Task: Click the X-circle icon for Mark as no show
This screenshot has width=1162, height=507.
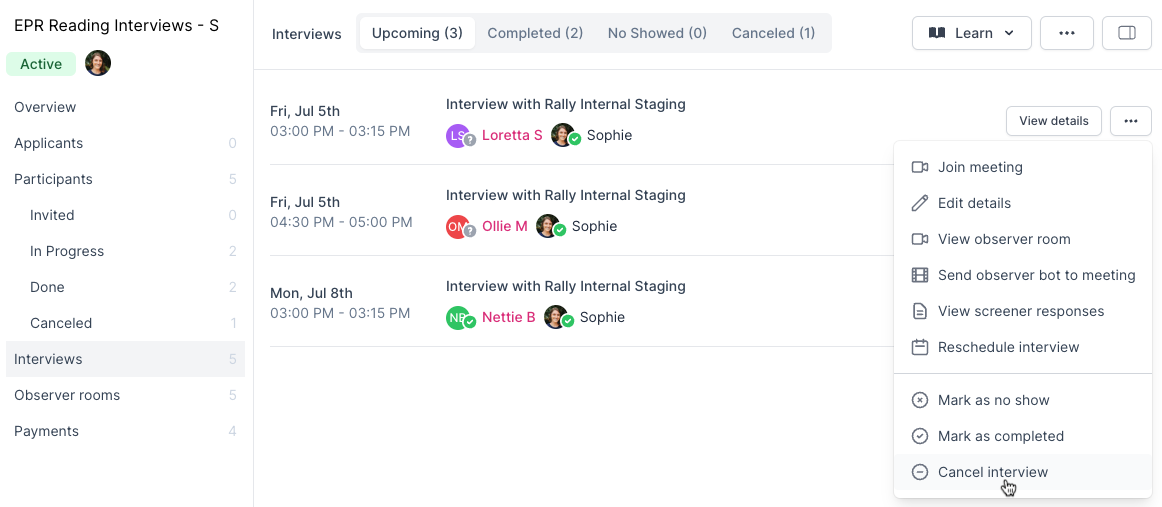Action: coord(920,400)
